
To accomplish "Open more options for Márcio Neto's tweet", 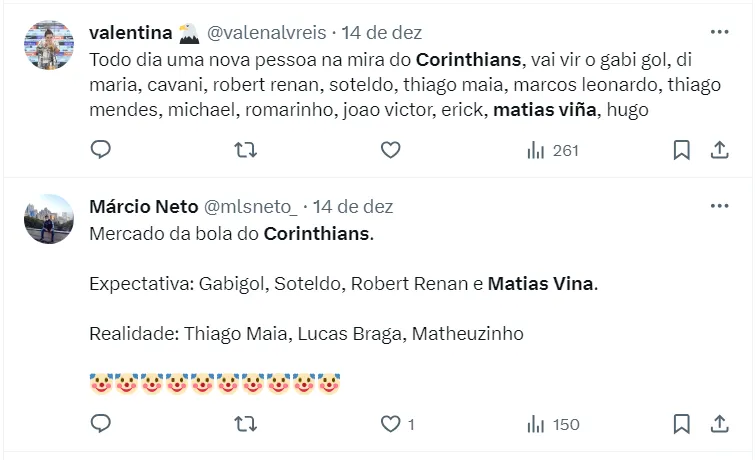I will [719, 206].
